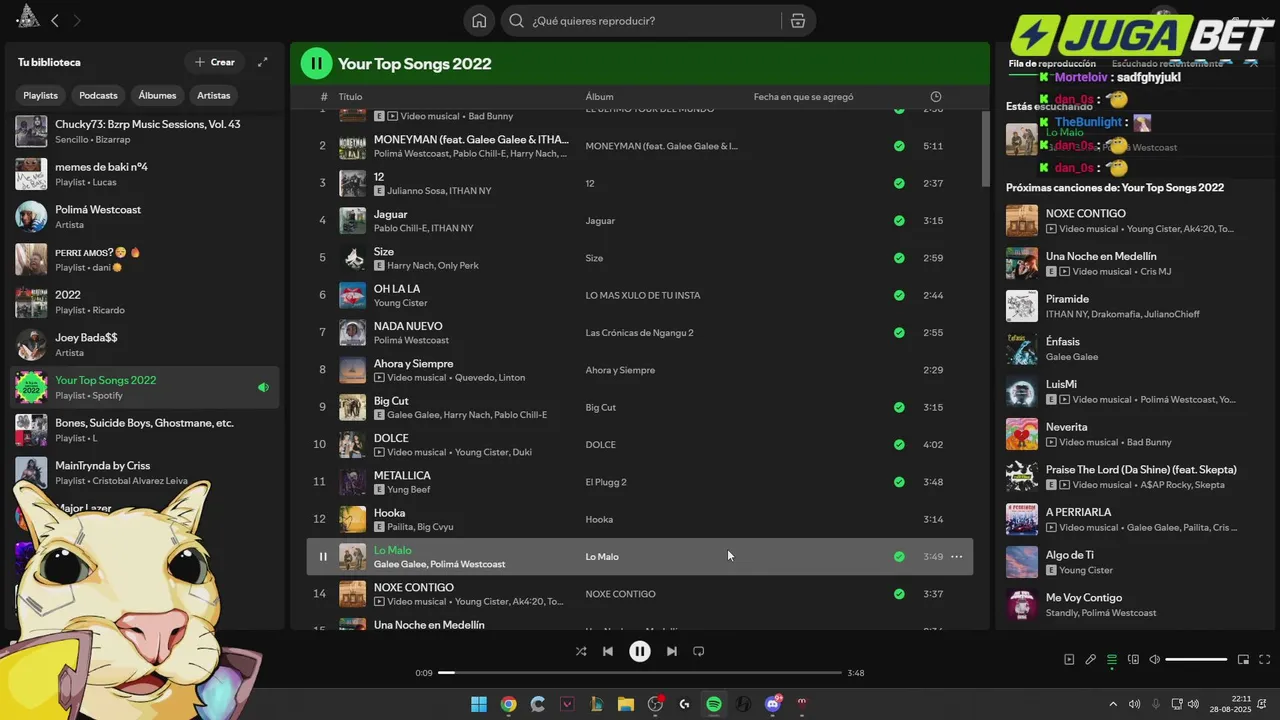Show hidden system tray icons chevron
Viewport: 1280px width, 720px height.
(x=1113, y=704)
